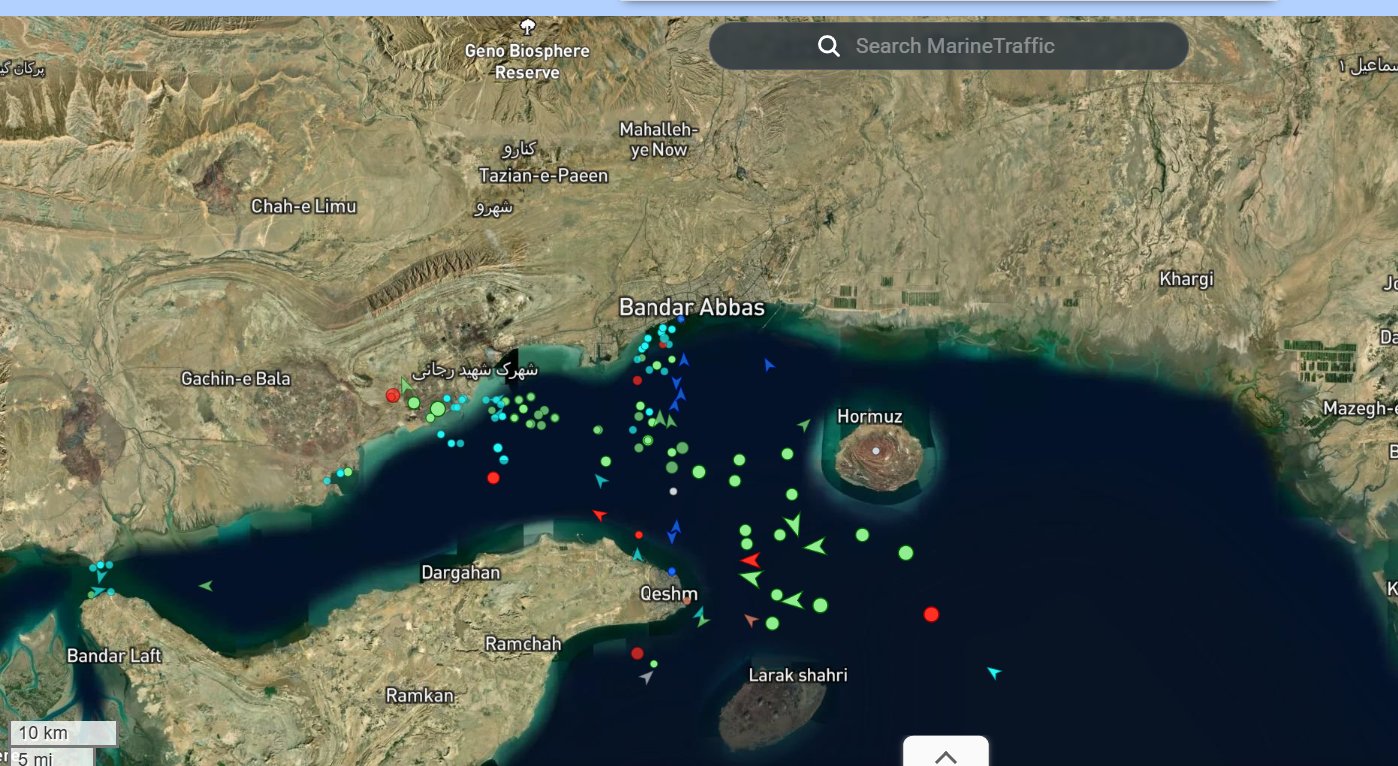Click the magnifying glass search icon
Image resolution: width=1398 pixels, height=766 pixels.
pyautogui.click(x=828, y=46)
